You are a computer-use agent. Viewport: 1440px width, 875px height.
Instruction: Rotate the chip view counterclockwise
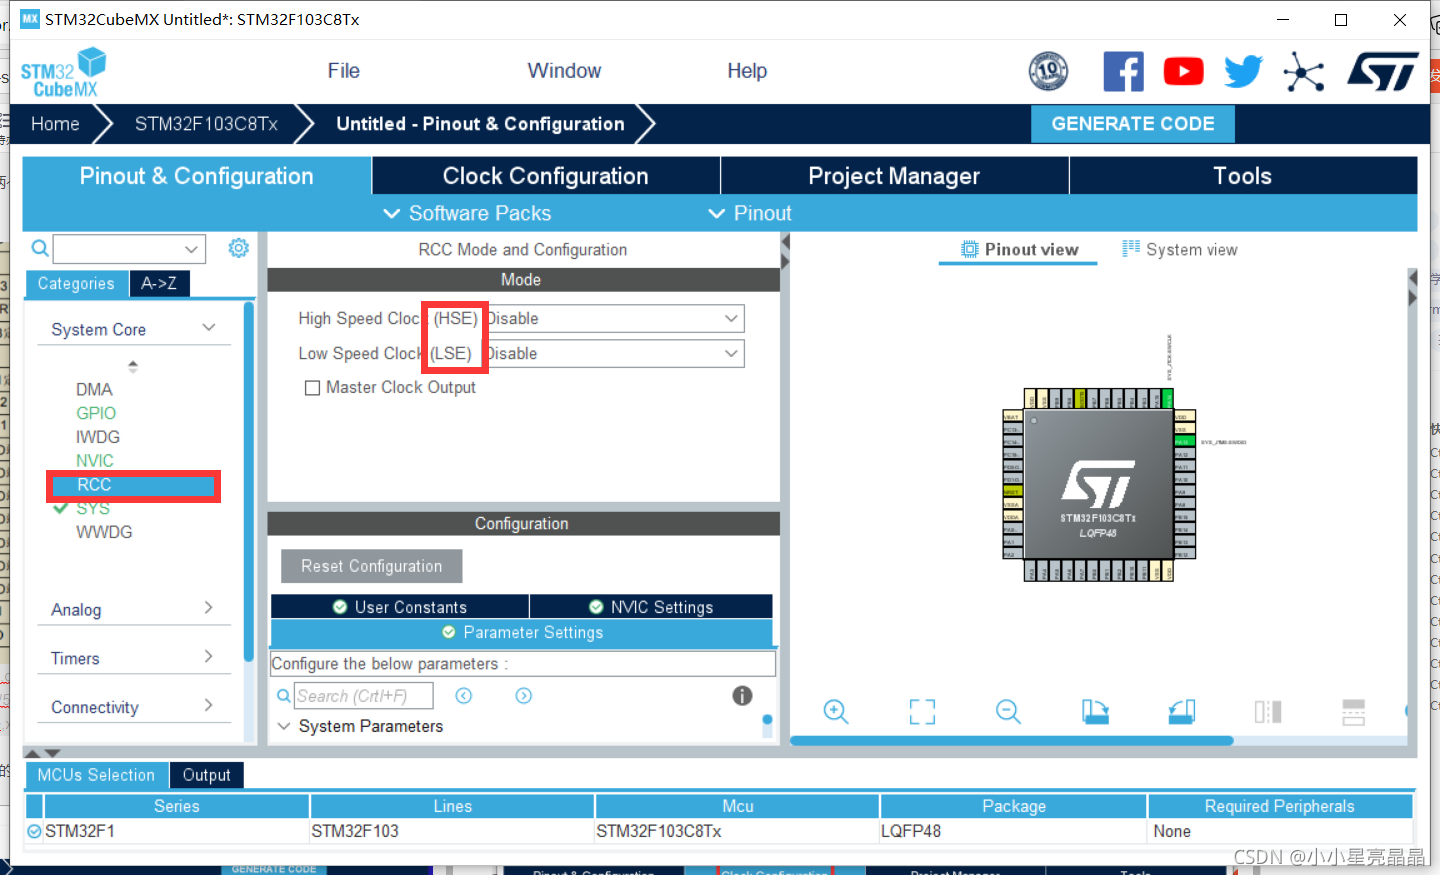click(1182, 711)
